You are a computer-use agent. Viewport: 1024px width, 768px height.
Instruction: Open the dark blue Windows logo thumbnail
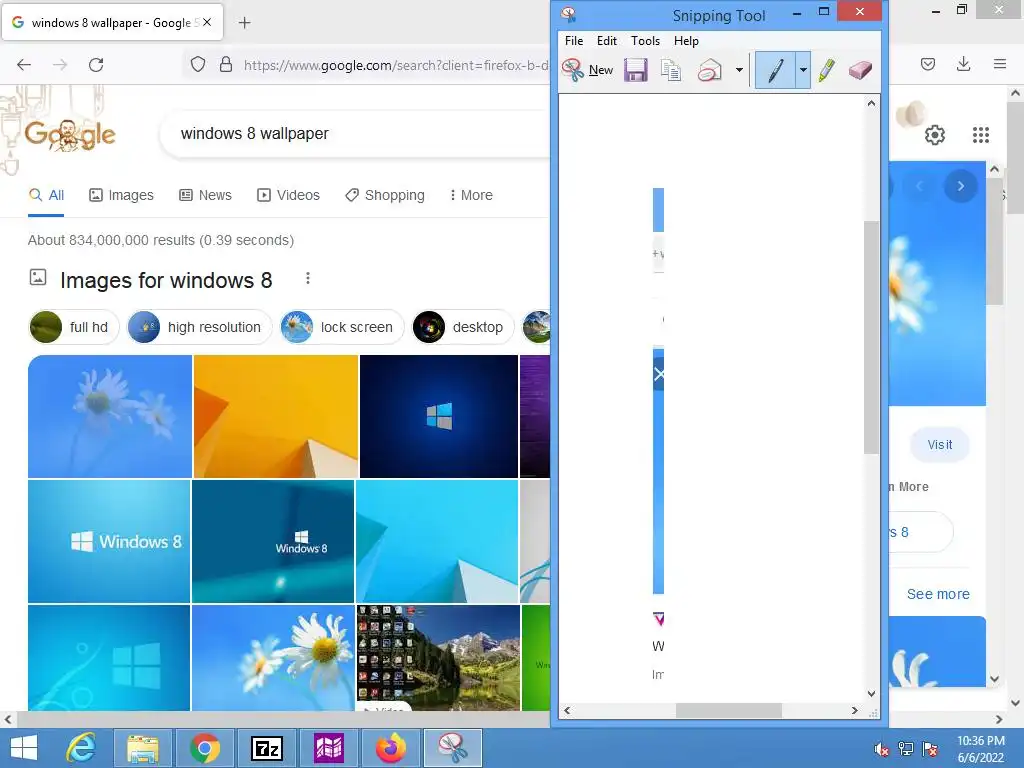tap(439, 416)
